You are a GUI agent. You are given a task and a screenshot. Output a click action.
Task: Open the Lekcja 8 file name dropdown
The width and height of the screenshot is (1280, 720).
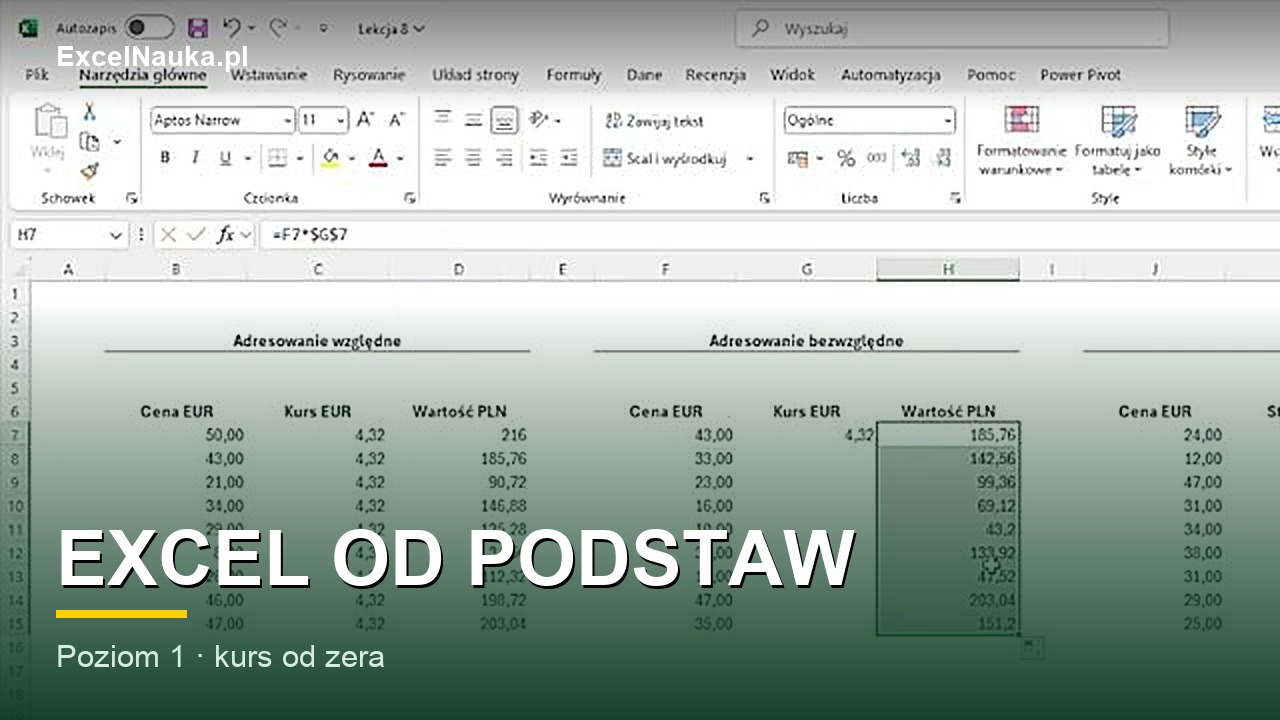(x=391, y=28)
